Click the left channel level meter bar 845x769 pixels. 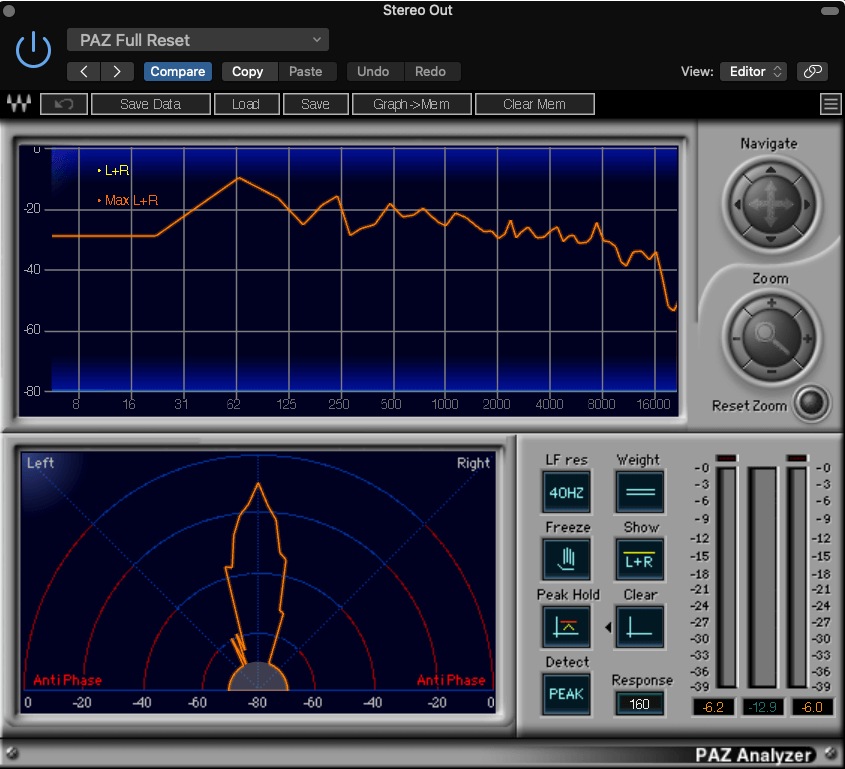726,577
